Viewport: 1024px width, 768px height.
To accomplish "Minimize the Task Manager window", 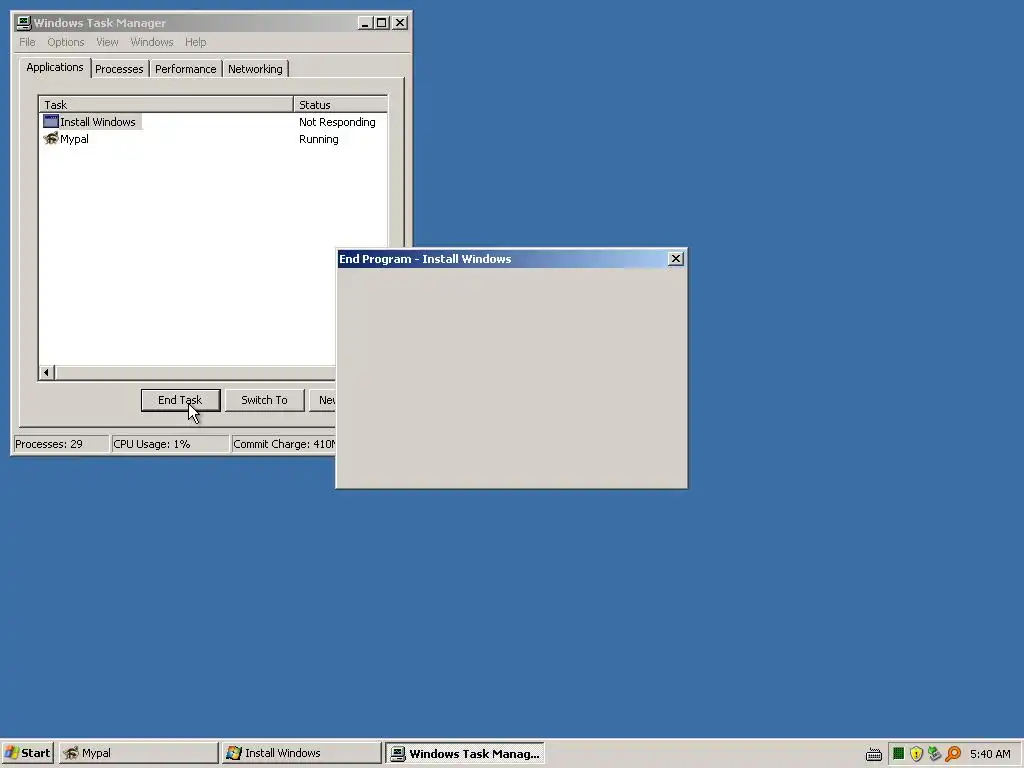I will 366,23.
